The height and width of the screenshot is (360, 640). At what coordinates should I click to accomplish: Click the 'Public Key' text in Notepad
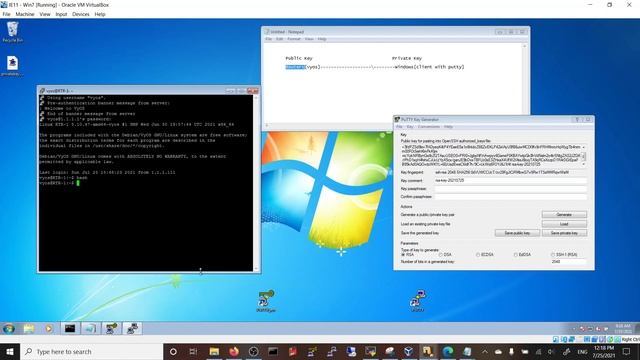(299, 58)
